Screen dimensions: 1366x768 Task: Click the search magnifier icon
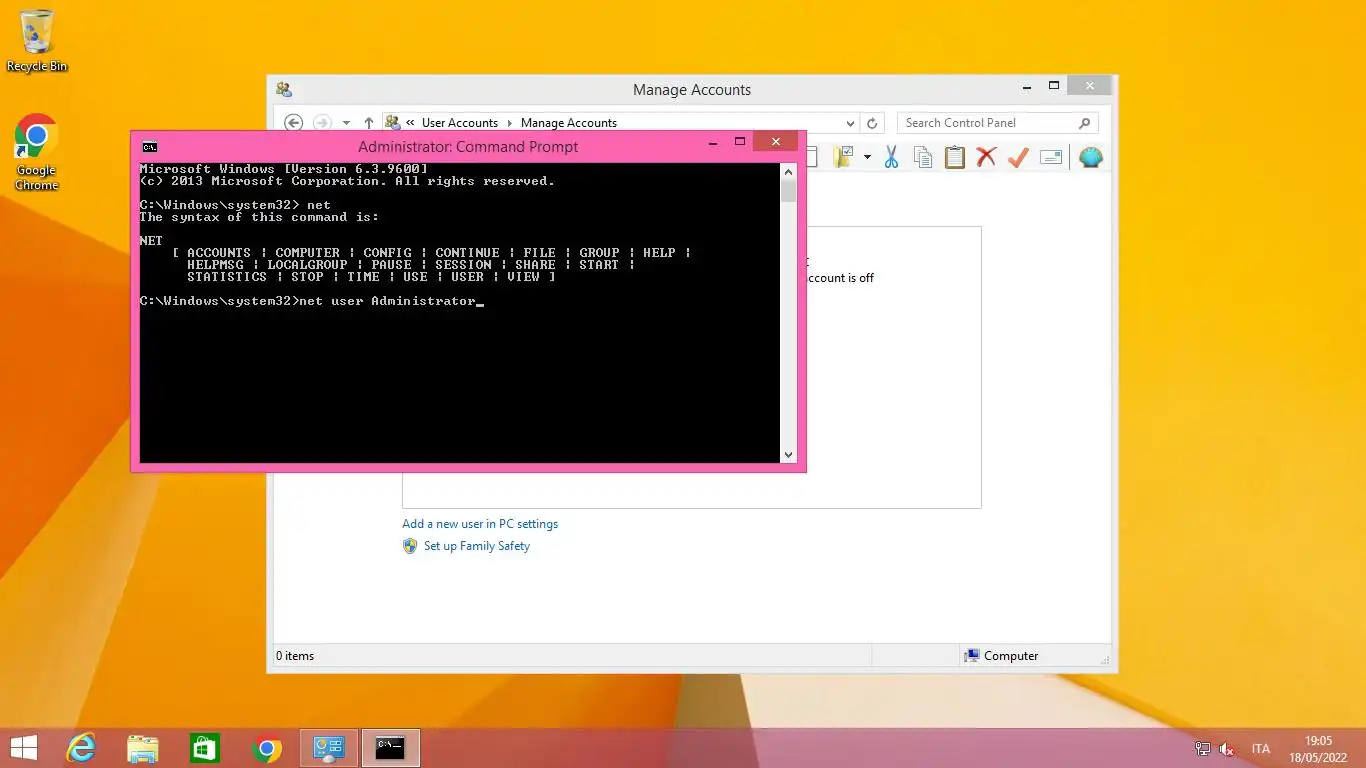click(1085, 123)
